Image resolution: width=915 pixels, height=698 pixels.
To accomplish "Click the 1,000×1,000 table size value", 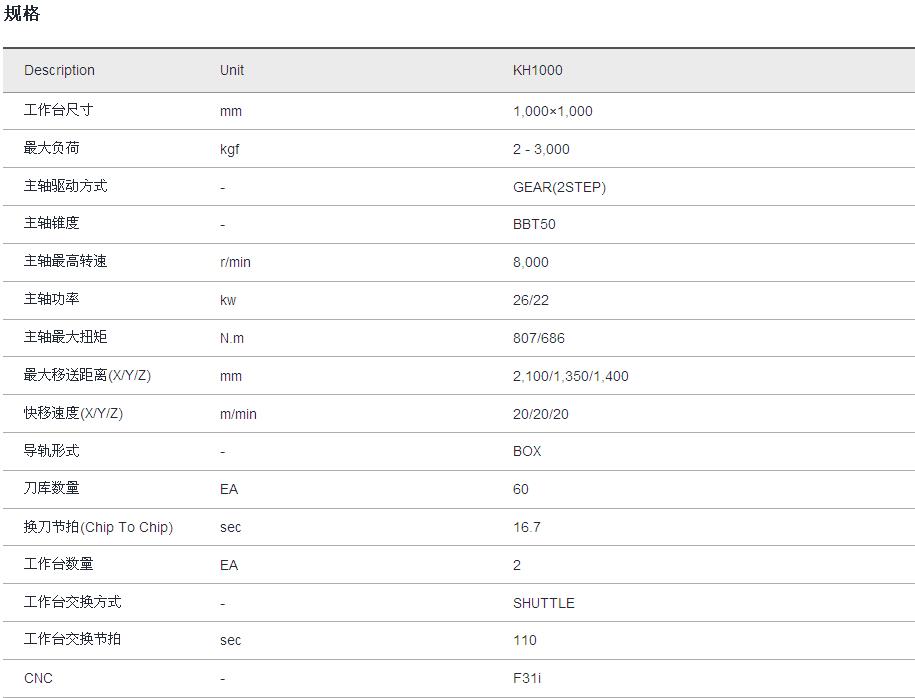I will pos(552,111).
